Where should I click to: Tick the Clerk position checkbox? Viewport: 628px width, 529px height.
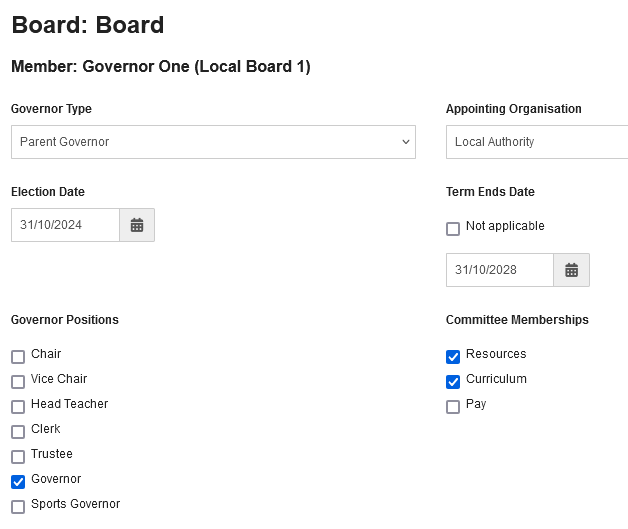18,432
